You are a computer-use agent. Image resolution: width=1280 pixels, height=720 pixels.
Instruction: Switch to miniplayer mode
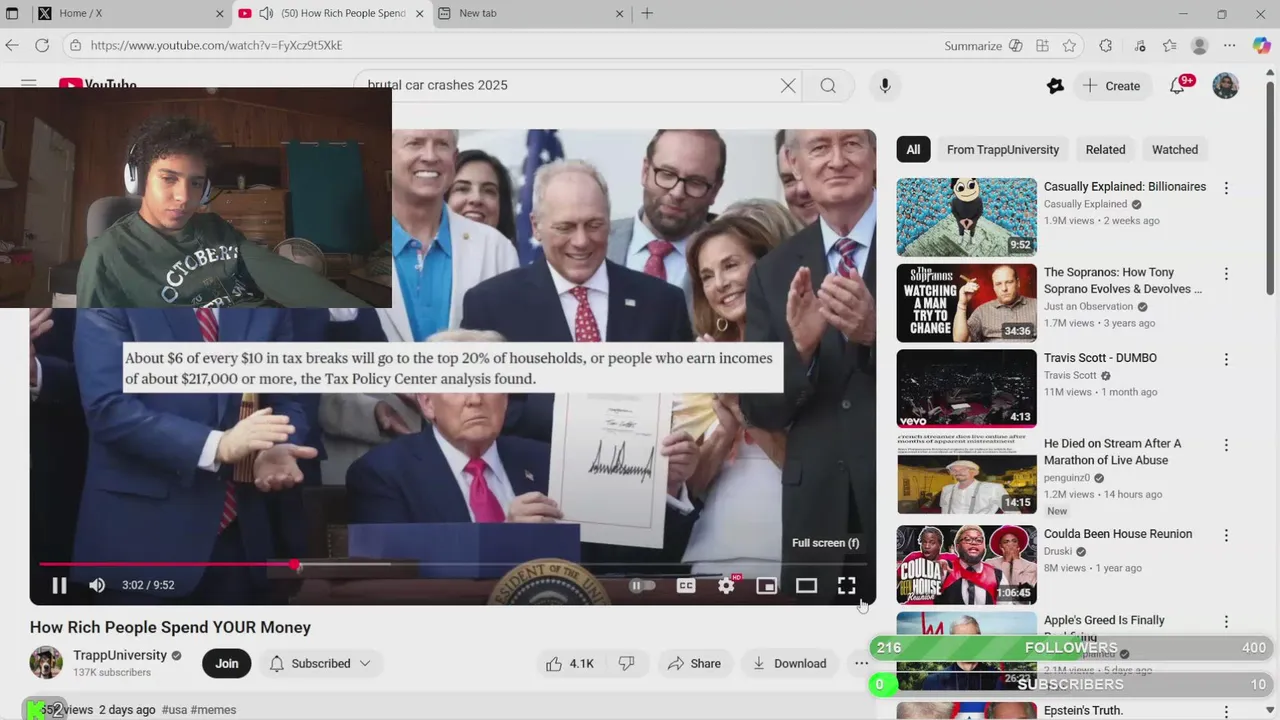click(766, 586)
